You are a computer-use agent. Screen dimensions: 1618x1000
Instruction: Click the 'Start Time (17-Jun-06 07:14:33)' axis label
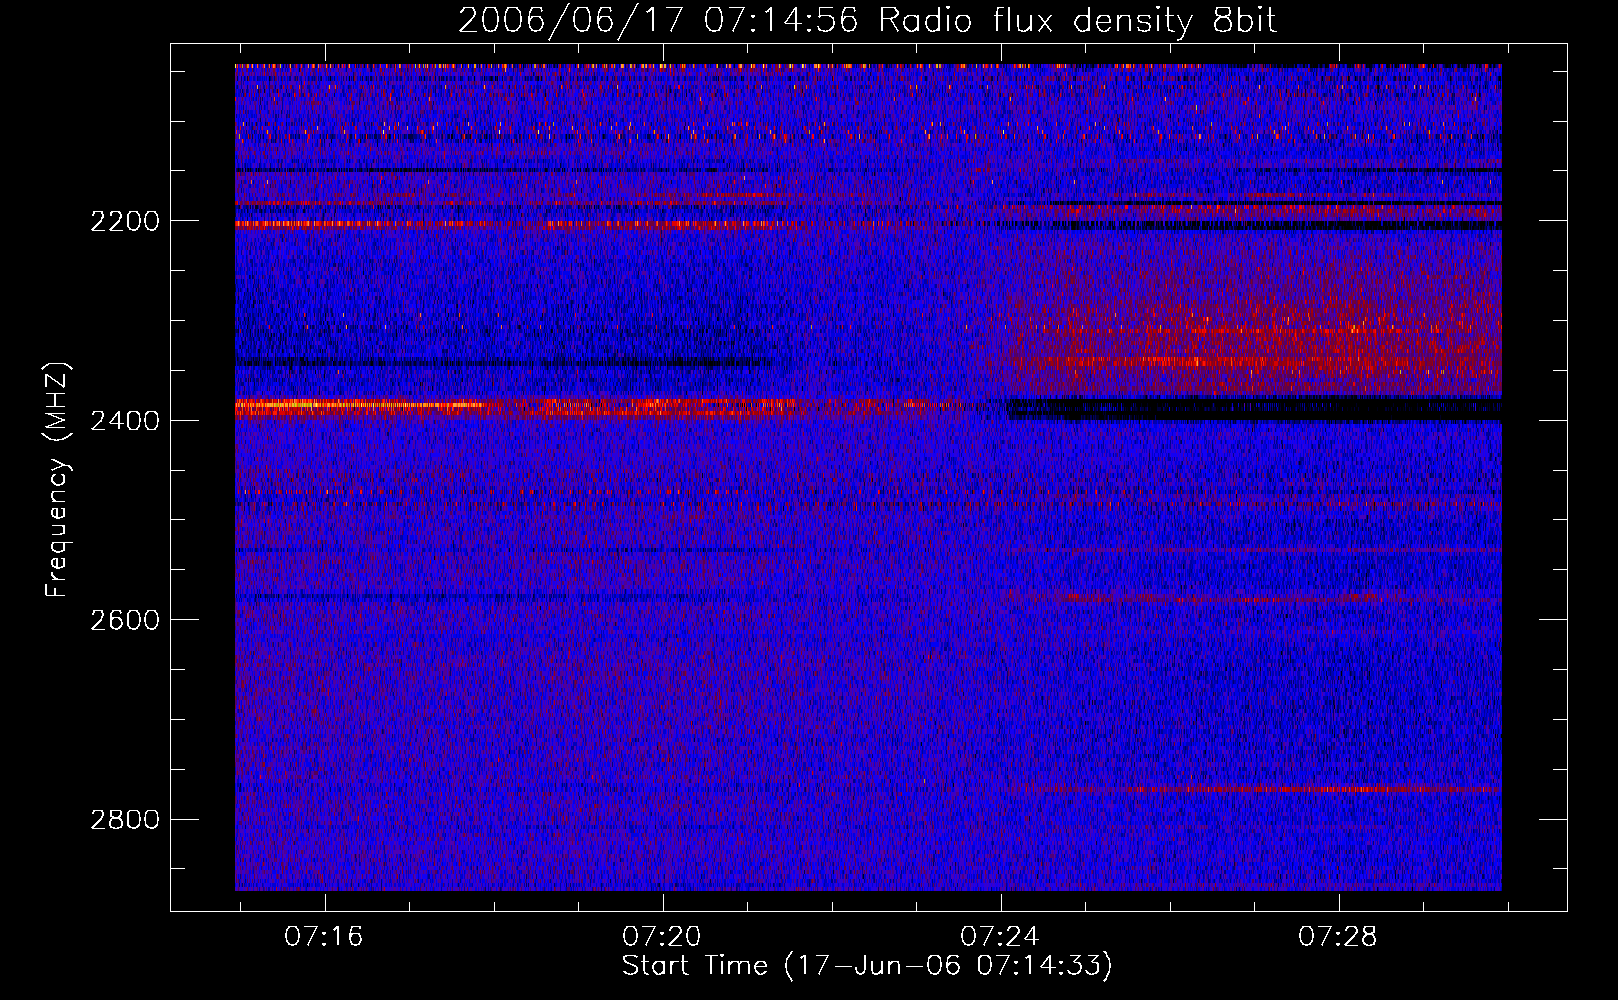tap(867, 966)
